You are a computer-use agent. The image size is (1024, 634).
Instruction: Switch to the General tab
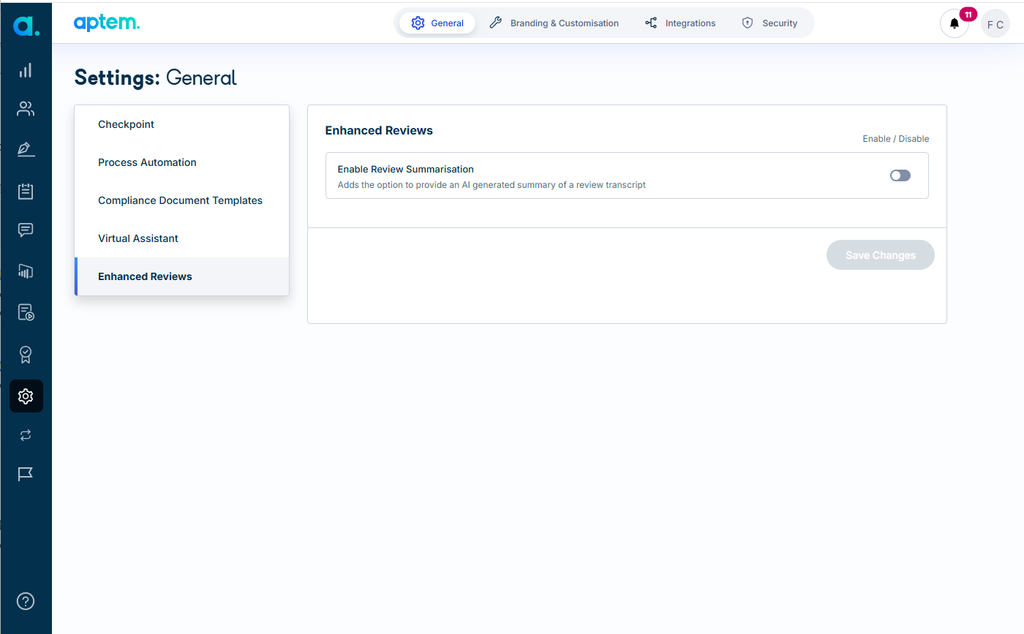438,23
